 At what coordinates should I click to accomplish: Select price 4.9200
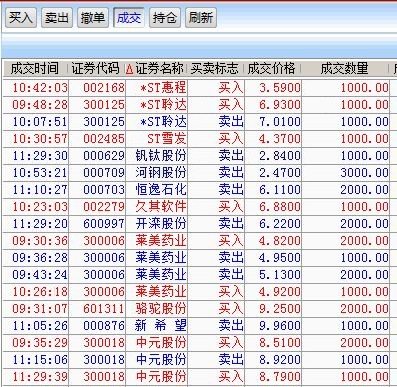[x=280, y=292]
